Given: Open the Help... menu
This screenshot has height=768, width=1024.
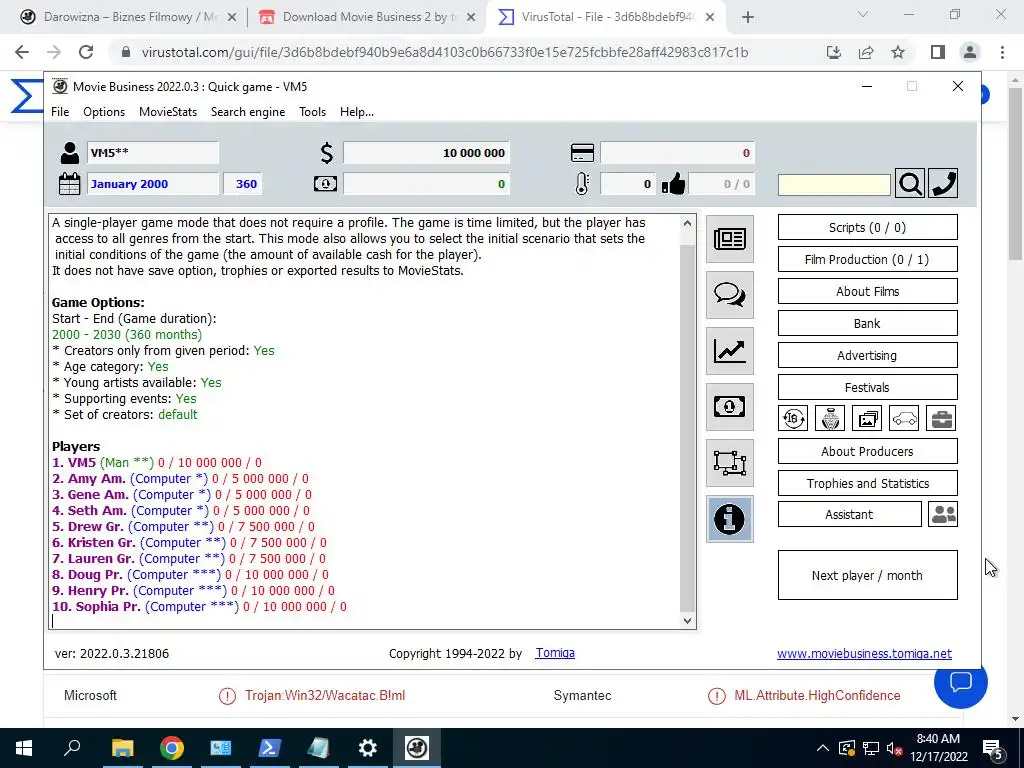Looking at the screenshot, I should pos(357,112).
